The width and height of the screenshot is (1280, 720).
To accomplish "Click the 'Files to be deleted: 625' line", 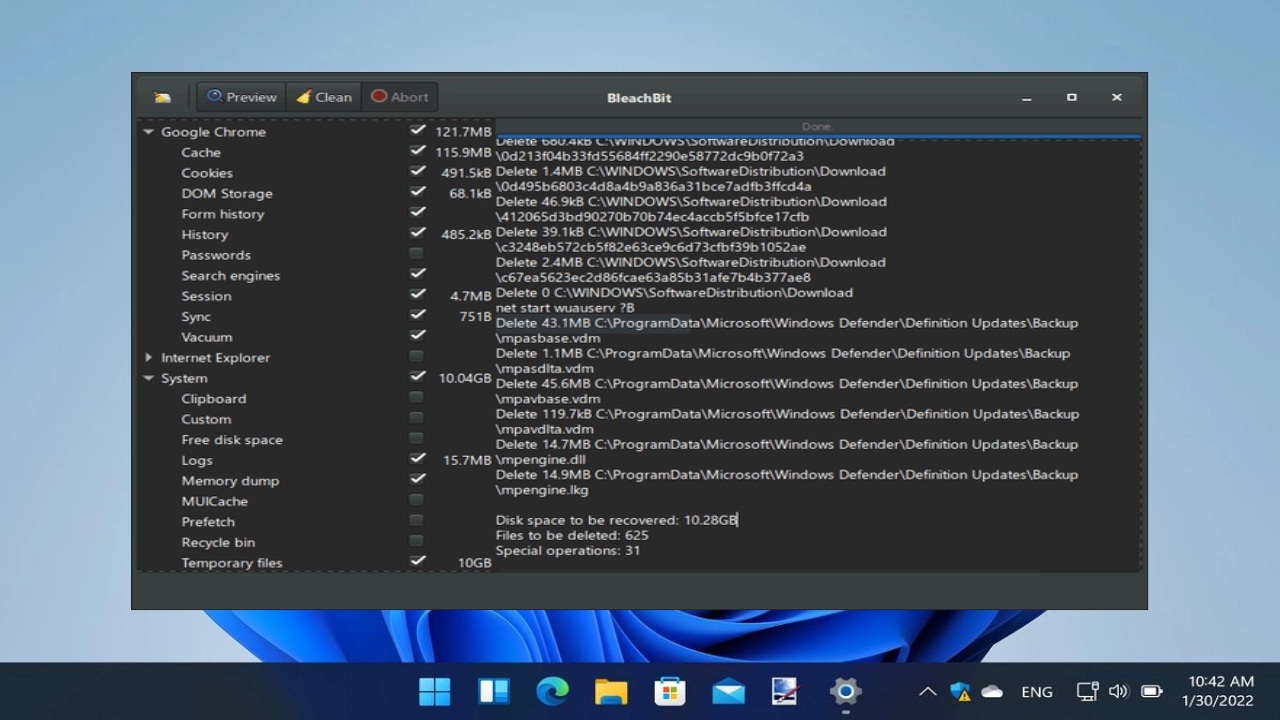I will click(x=572, y=535).
